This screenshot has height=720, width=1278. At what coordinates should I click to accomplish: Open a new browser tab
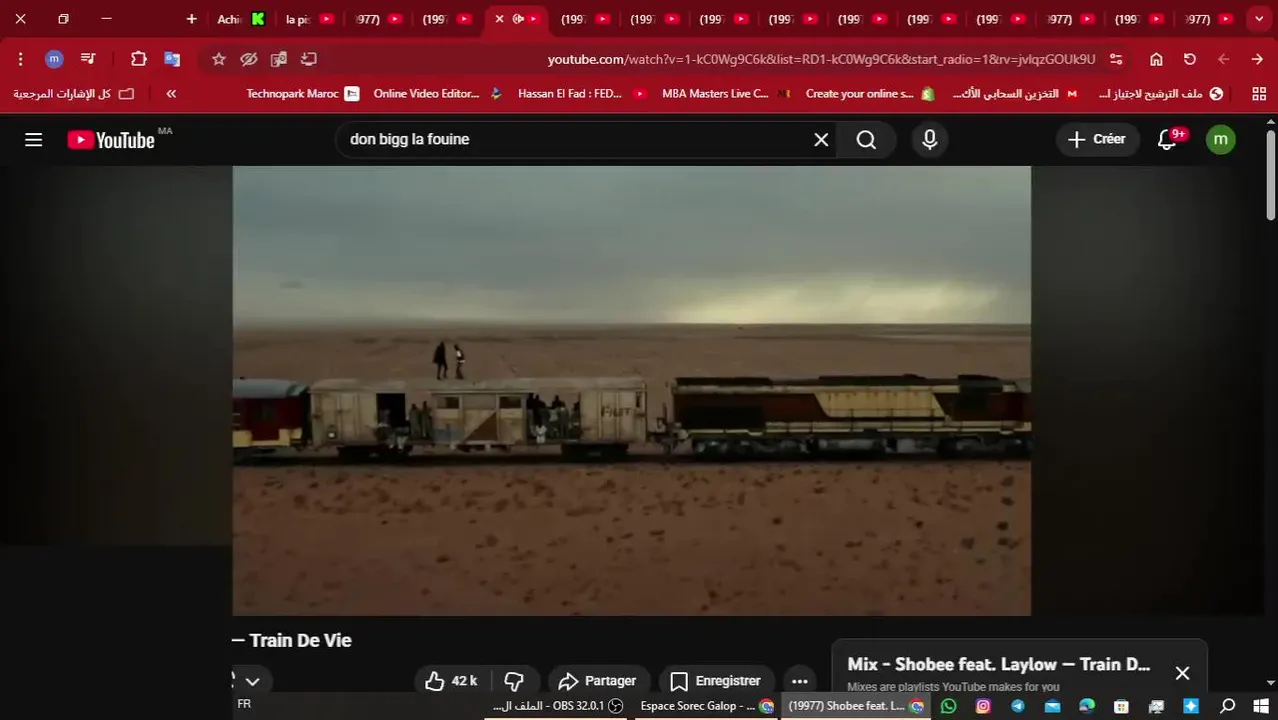pyautogui.click(x=192, y=19)
